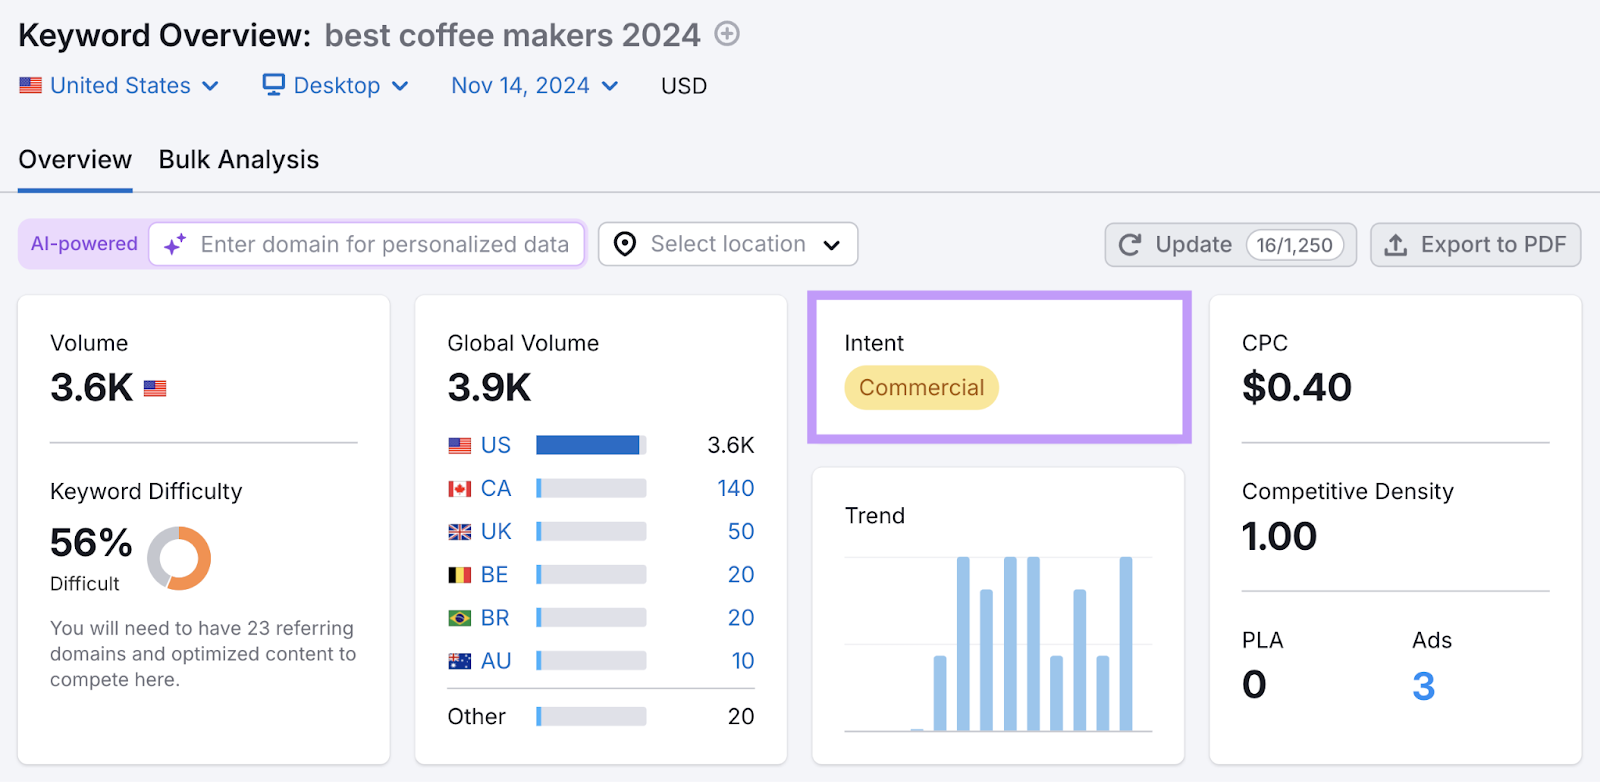Click the Keyword Difficulty donut chart
Viewport: 1600px width, 782px height.
coord(179,558)
